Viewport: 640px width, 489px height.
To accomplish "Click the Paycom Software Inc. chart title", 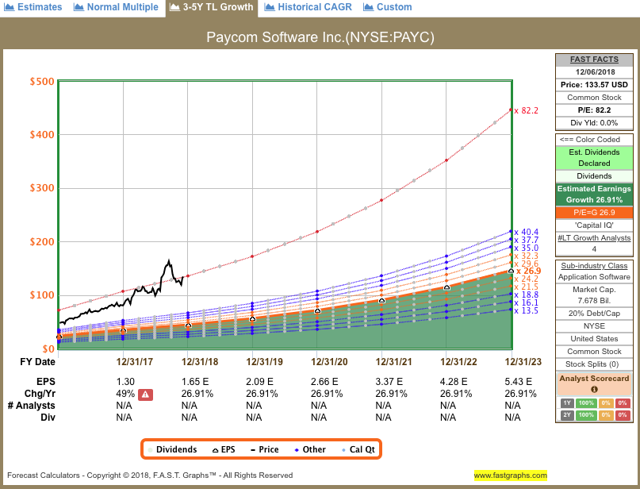I will [320, 37].
